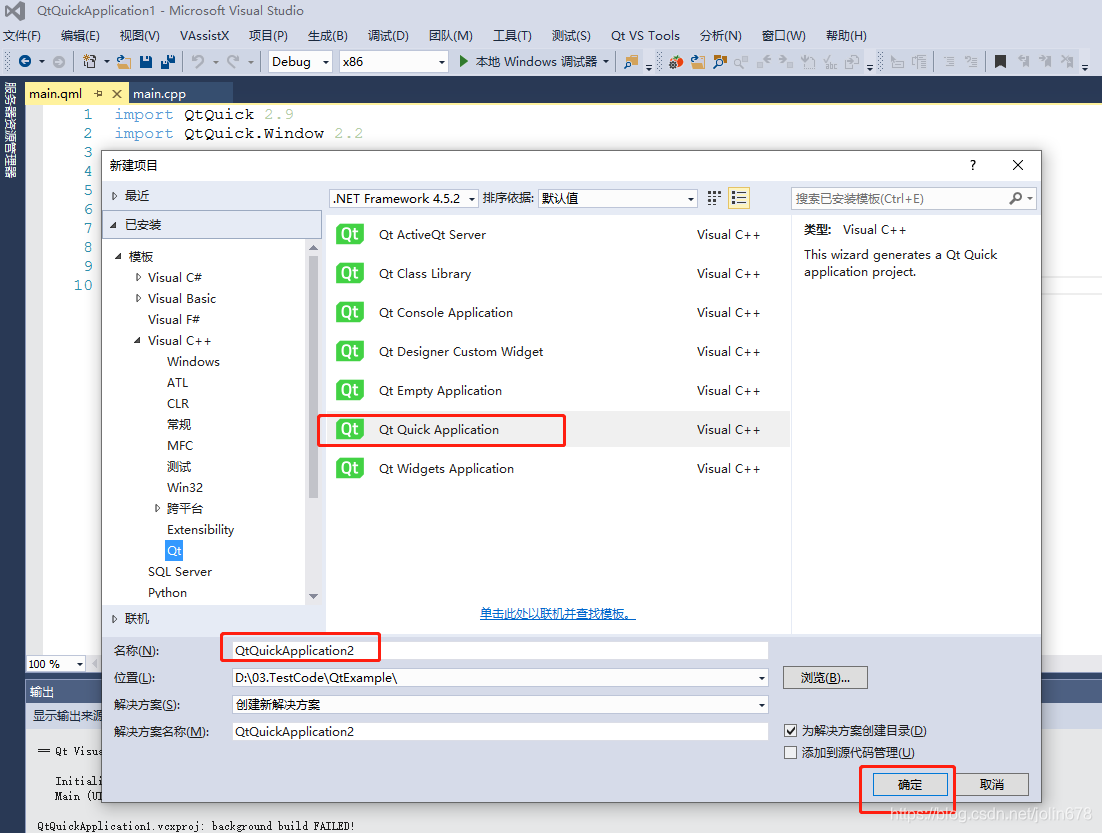Select the MFC item in the template tree

(180, 446)
